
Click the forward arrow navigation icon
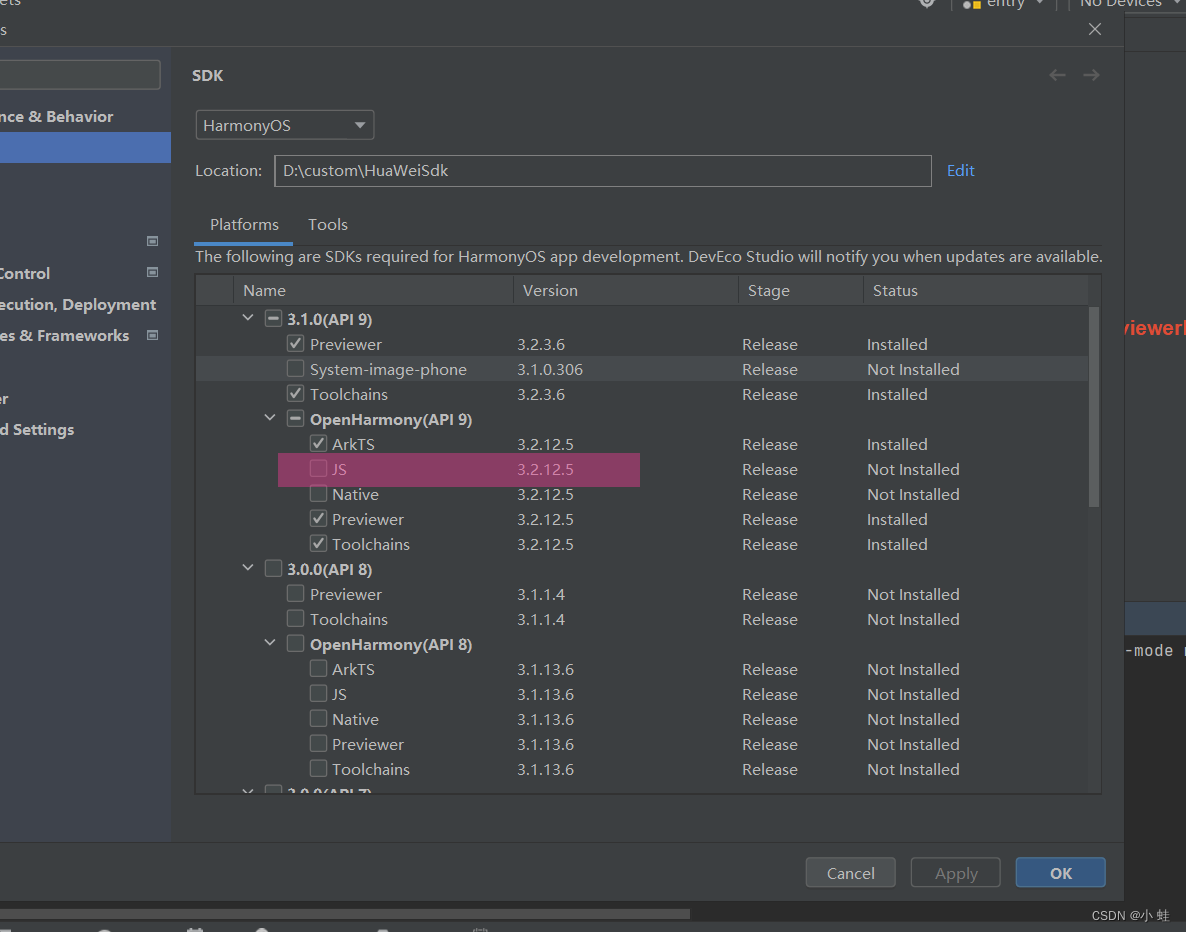1091,75
